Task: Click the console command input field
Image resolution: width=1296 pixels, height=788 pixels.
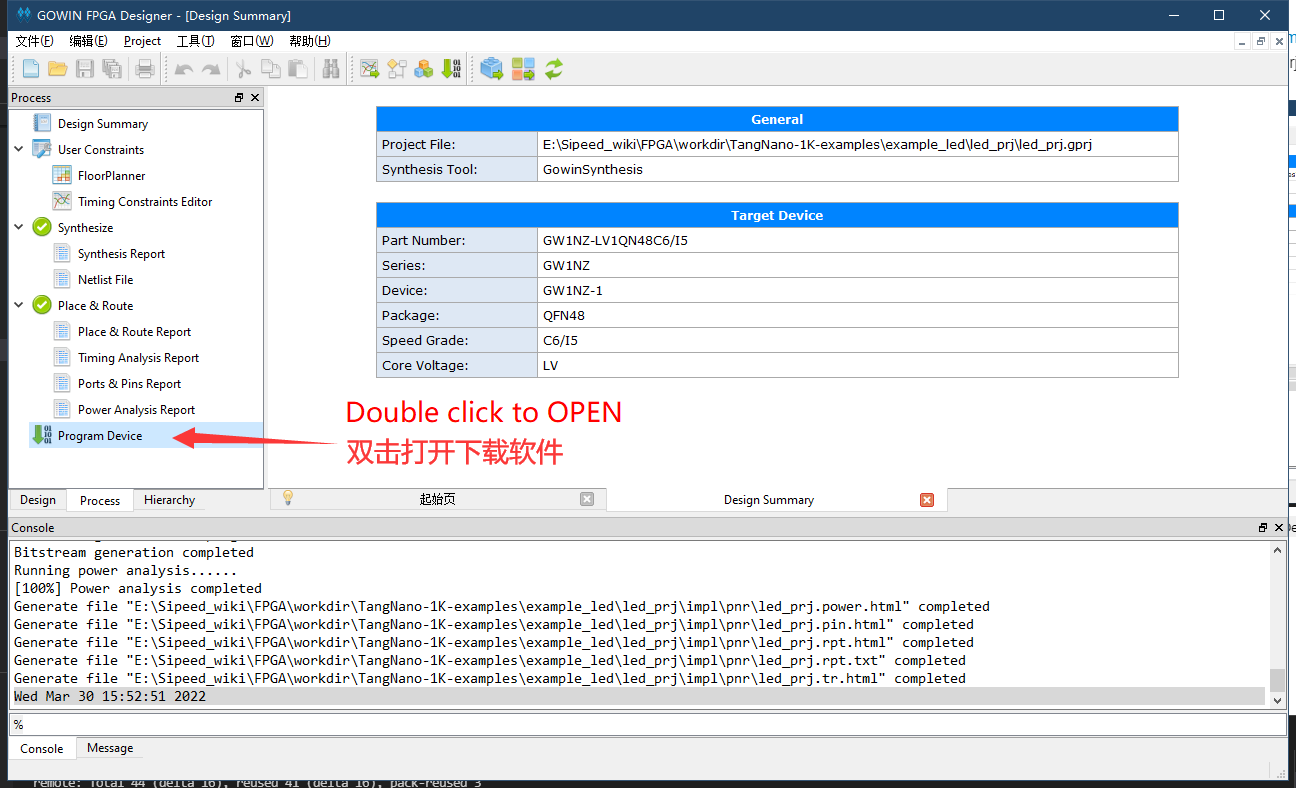Action: (x=647, y=724)
